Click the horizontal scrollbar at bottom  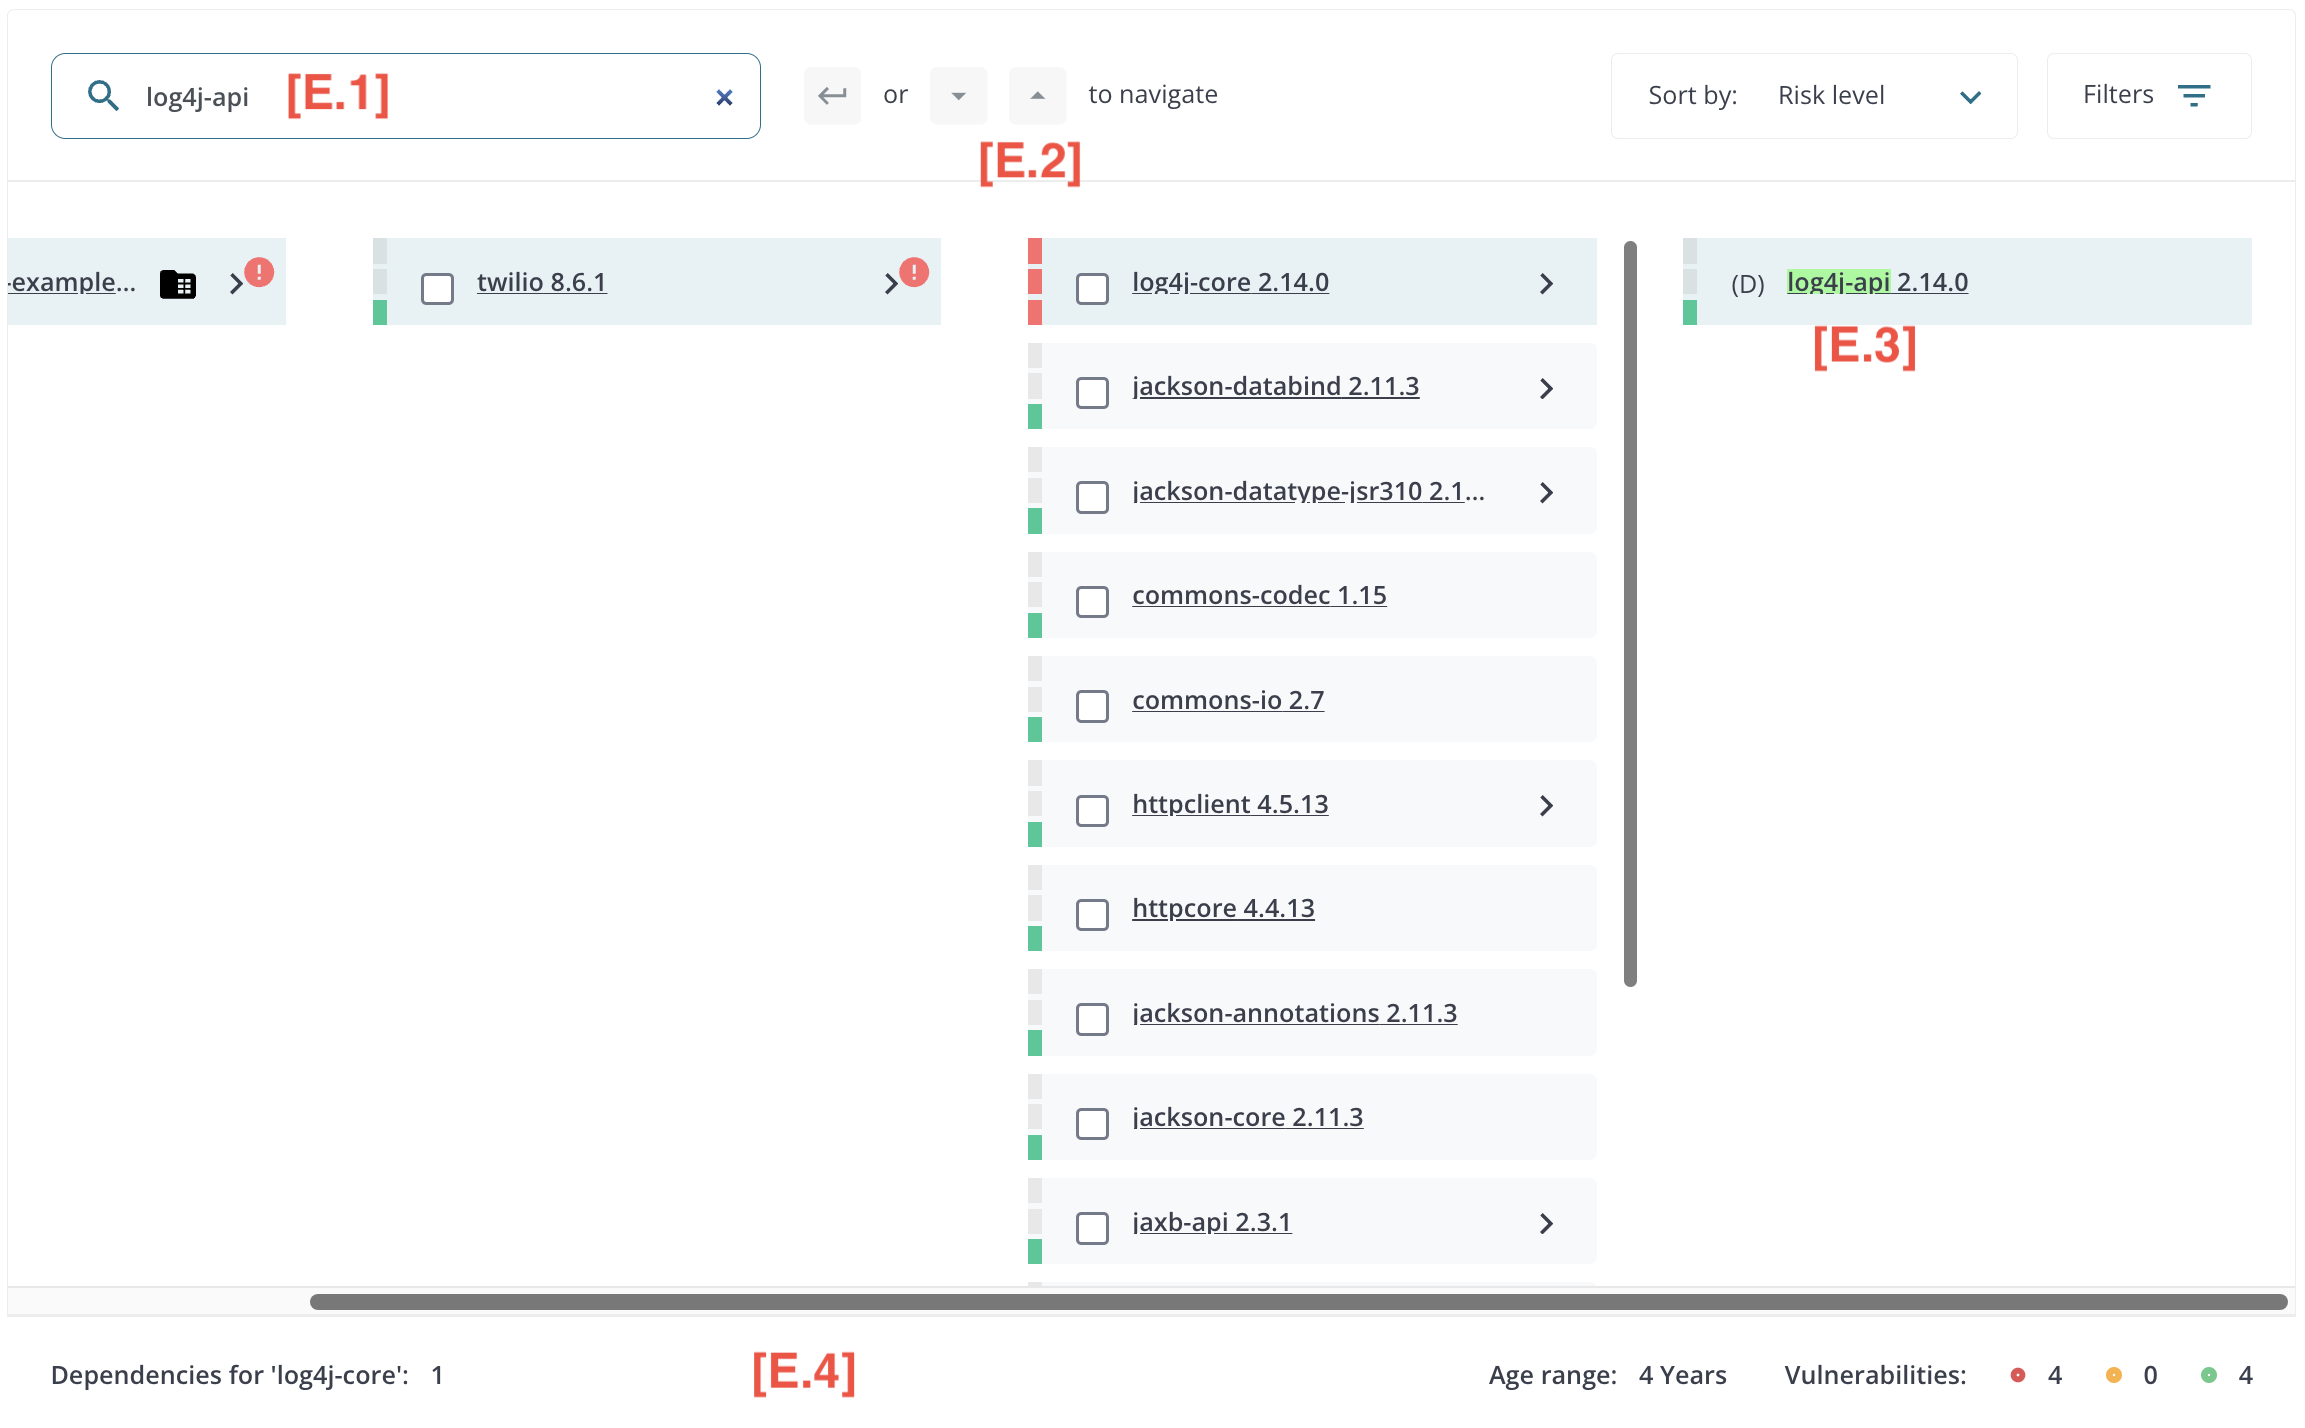1298,1302
